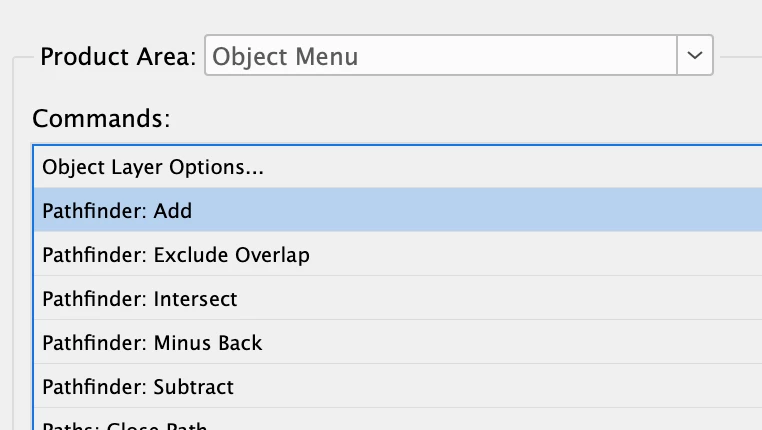
Task: Select Object Layer Options... command
Action: (398, 167)
